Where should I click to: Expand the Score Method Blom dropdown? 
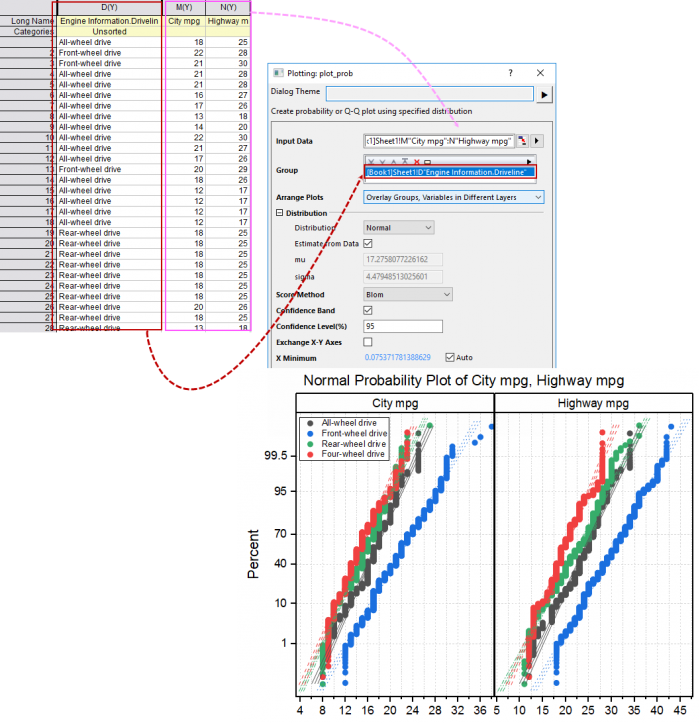[x=407, y=294]
